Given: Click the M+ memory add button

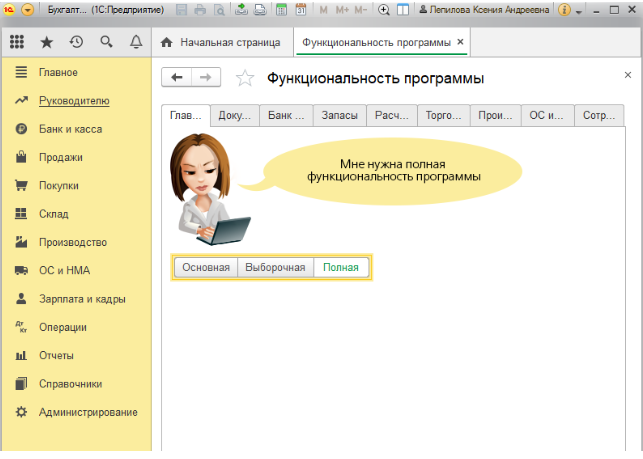Looking at the screenshot, I should pos(342,10).
